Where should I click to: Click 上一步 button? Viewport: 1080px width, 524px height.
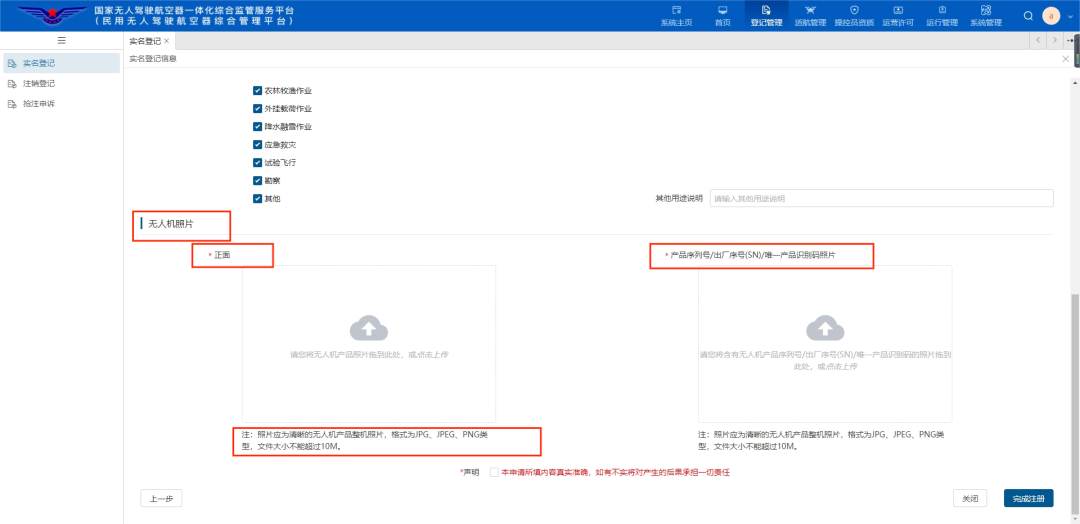161,499
